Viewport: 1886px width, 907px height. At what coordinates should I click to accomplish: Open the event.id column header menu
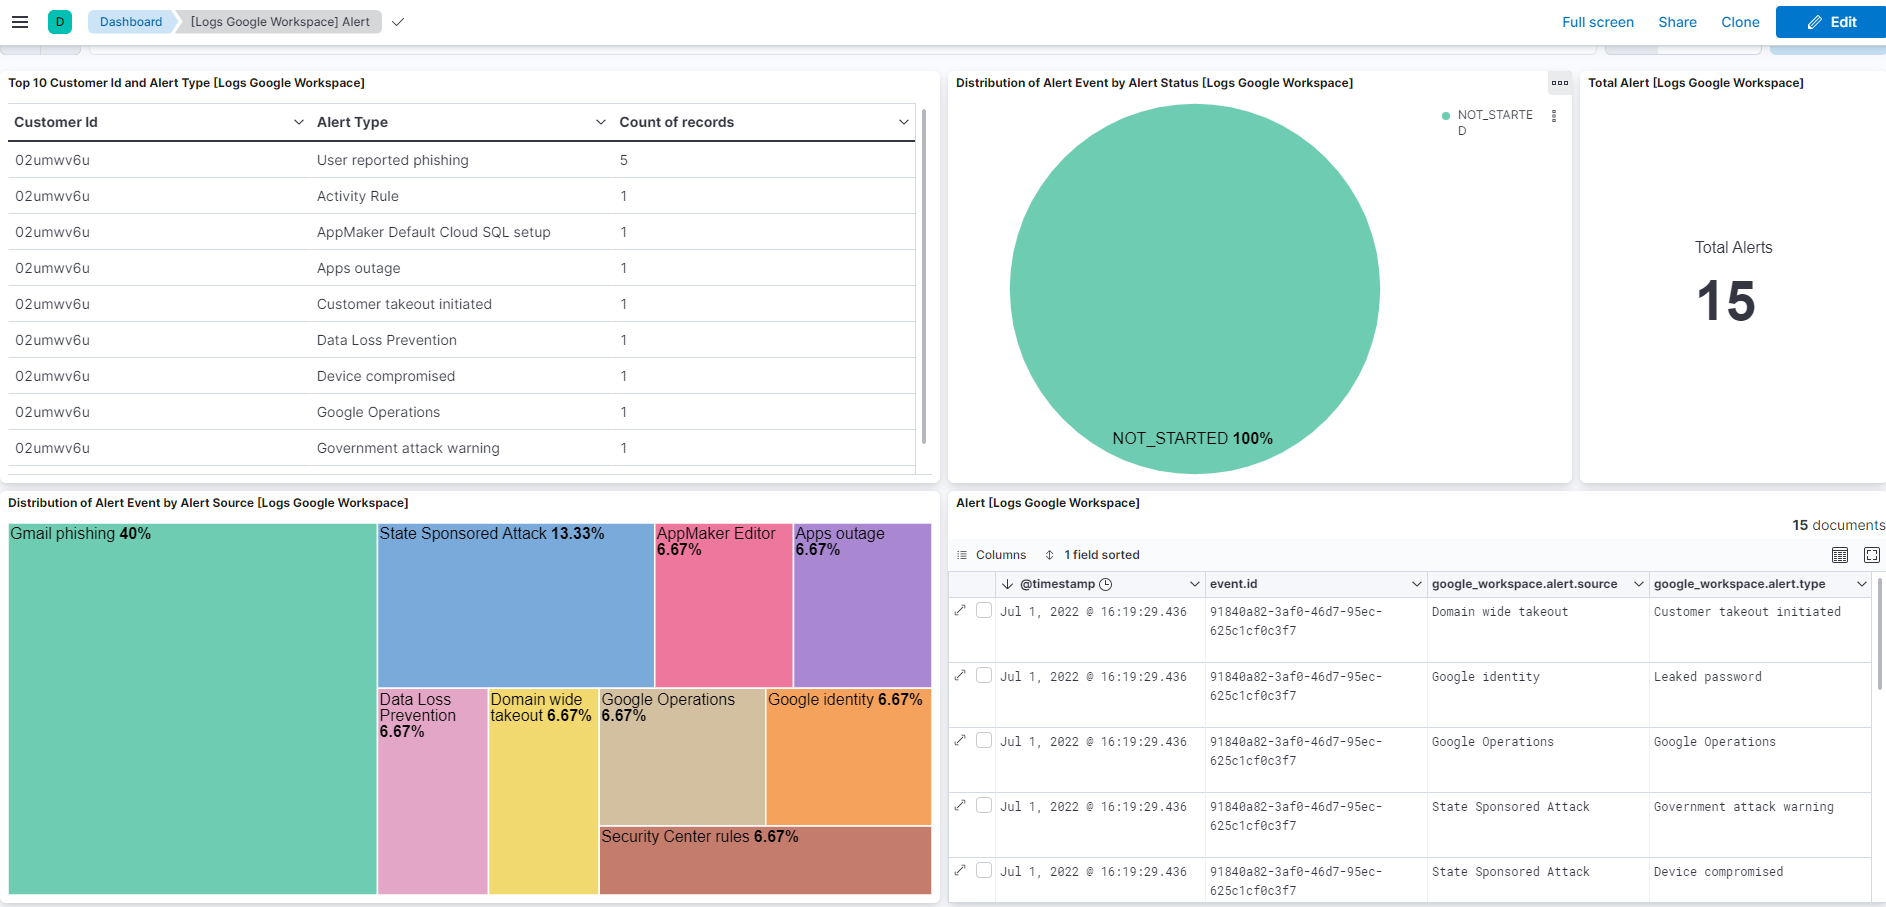click(1416, 584)
